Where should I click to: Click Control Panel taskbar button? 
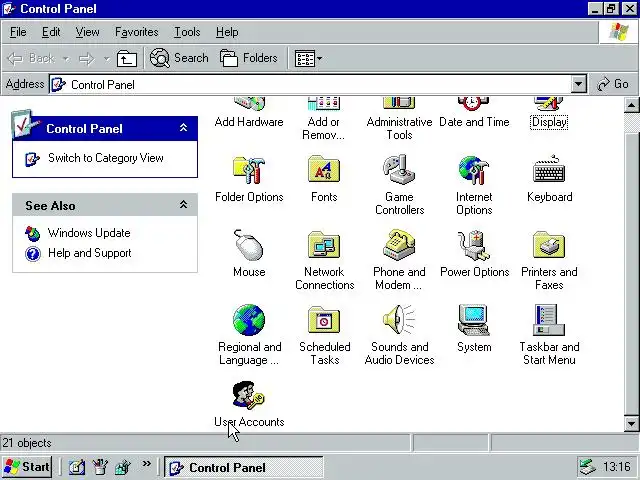click(x=243, y=467)
